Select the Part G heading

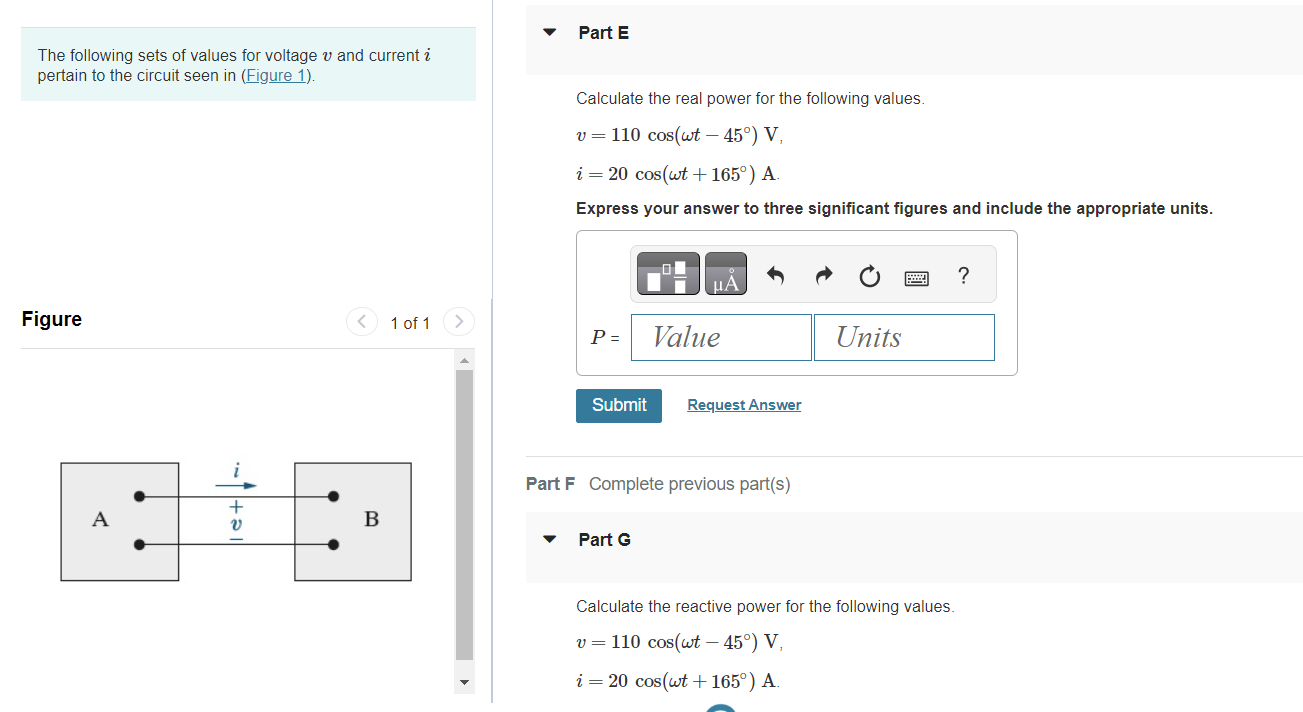click(x=604, y=539)
